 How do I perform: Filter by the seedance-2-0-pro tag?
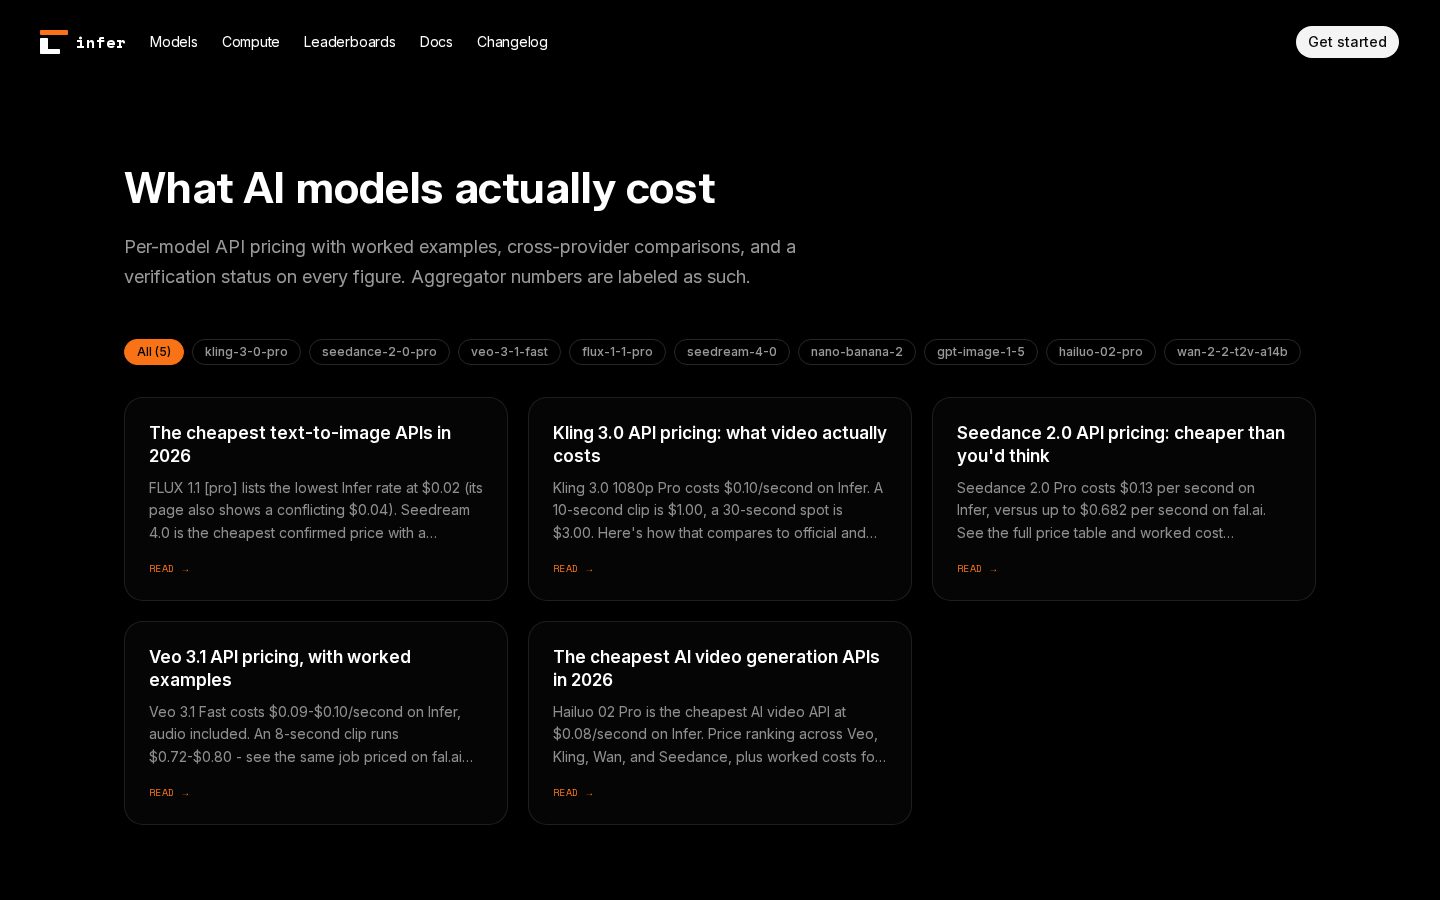(379, 352)
